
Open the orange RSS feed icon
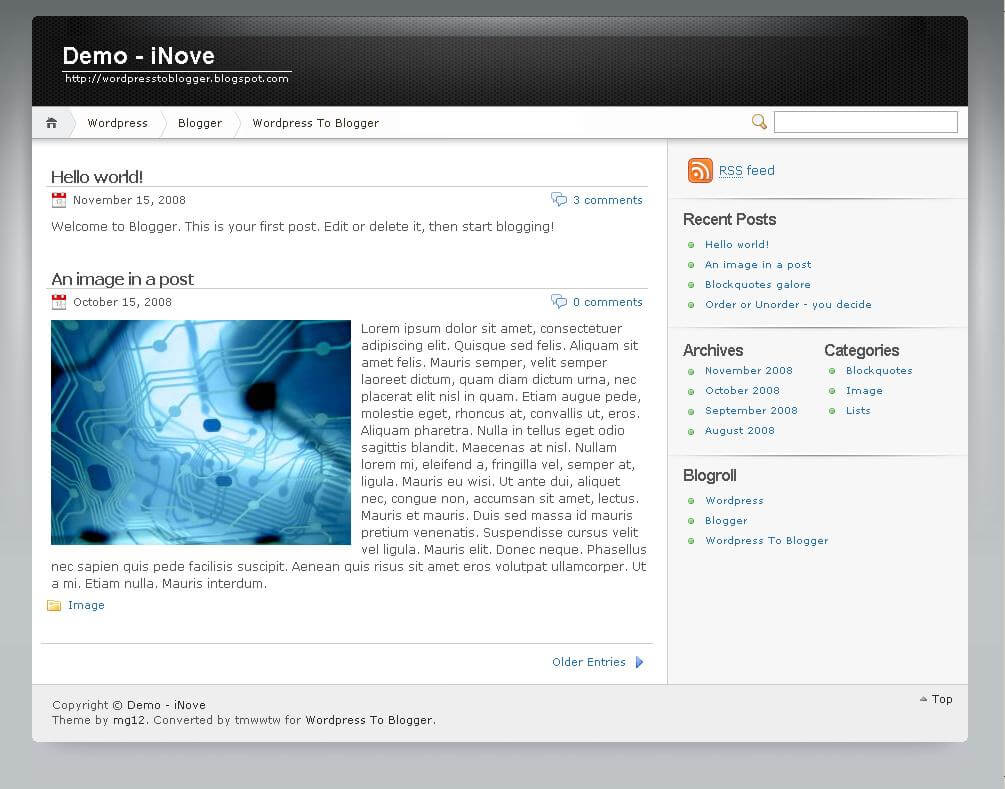[x=700, y=170]
